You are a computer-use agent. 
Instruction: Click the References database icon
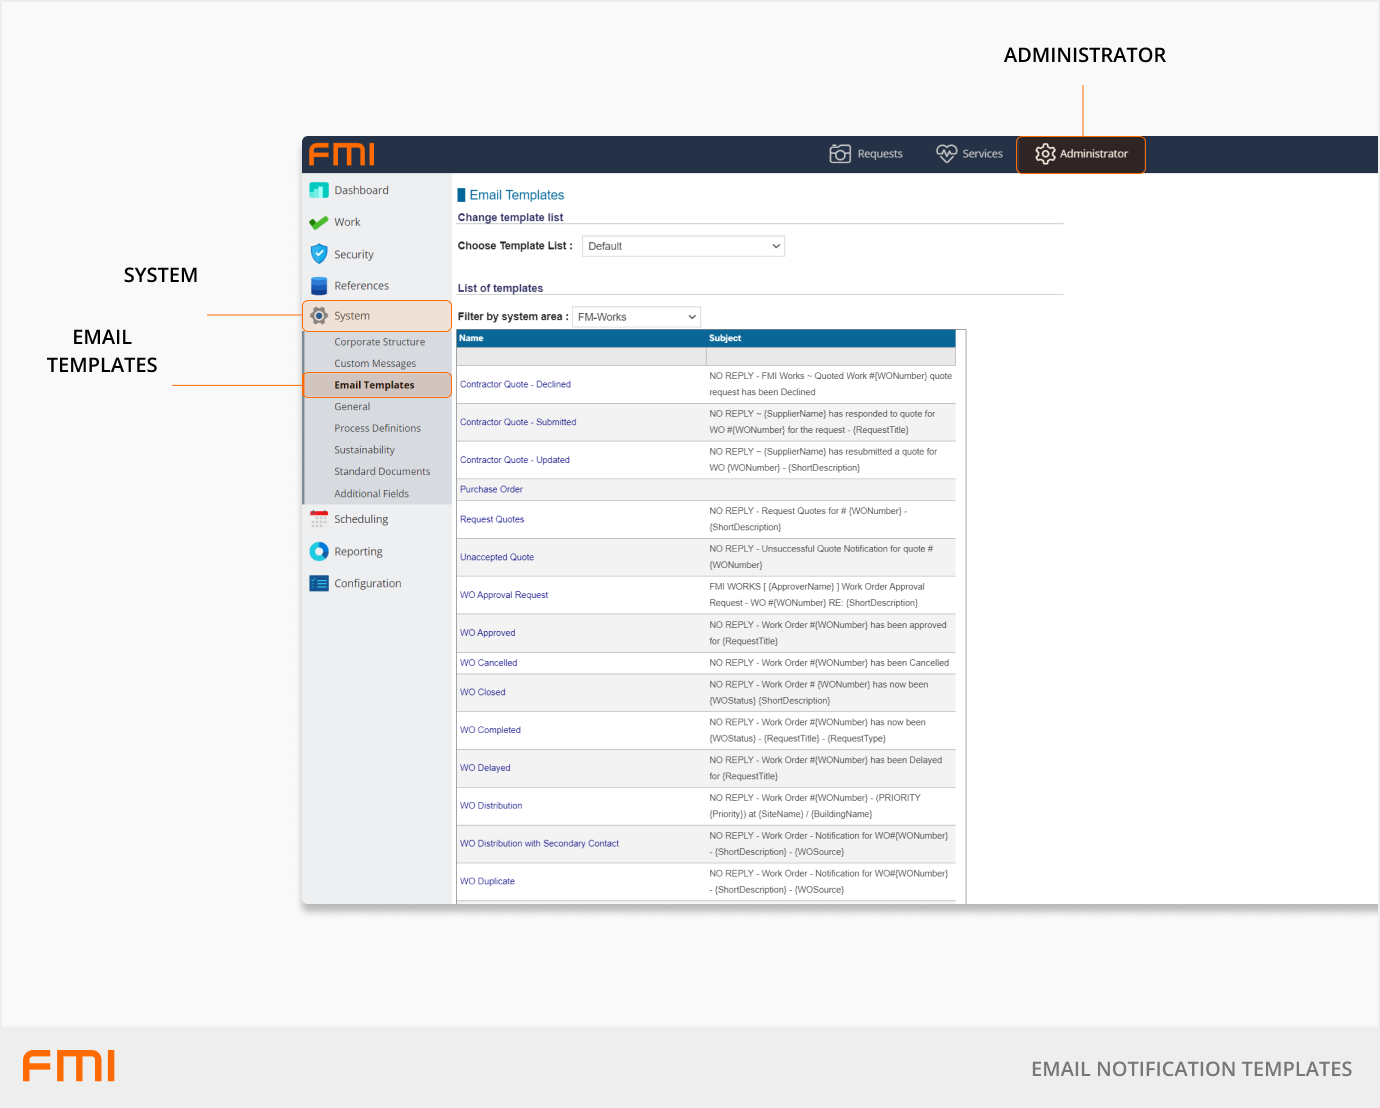[319, 286]
